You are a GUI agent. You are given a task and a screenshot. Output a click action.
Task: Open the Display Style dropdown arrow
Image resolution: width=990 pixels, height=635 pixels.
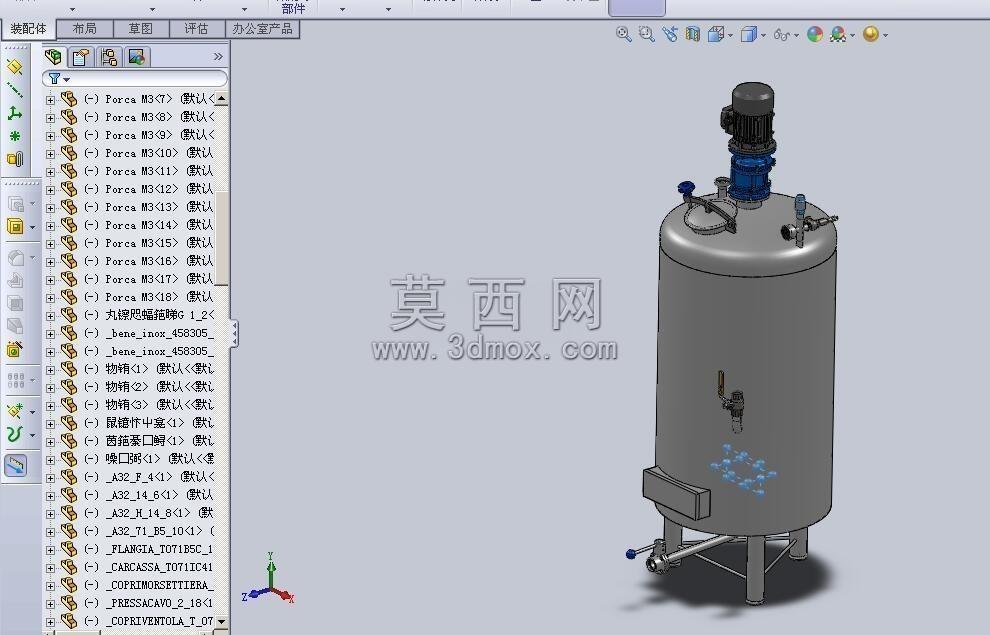click(763, 35)
